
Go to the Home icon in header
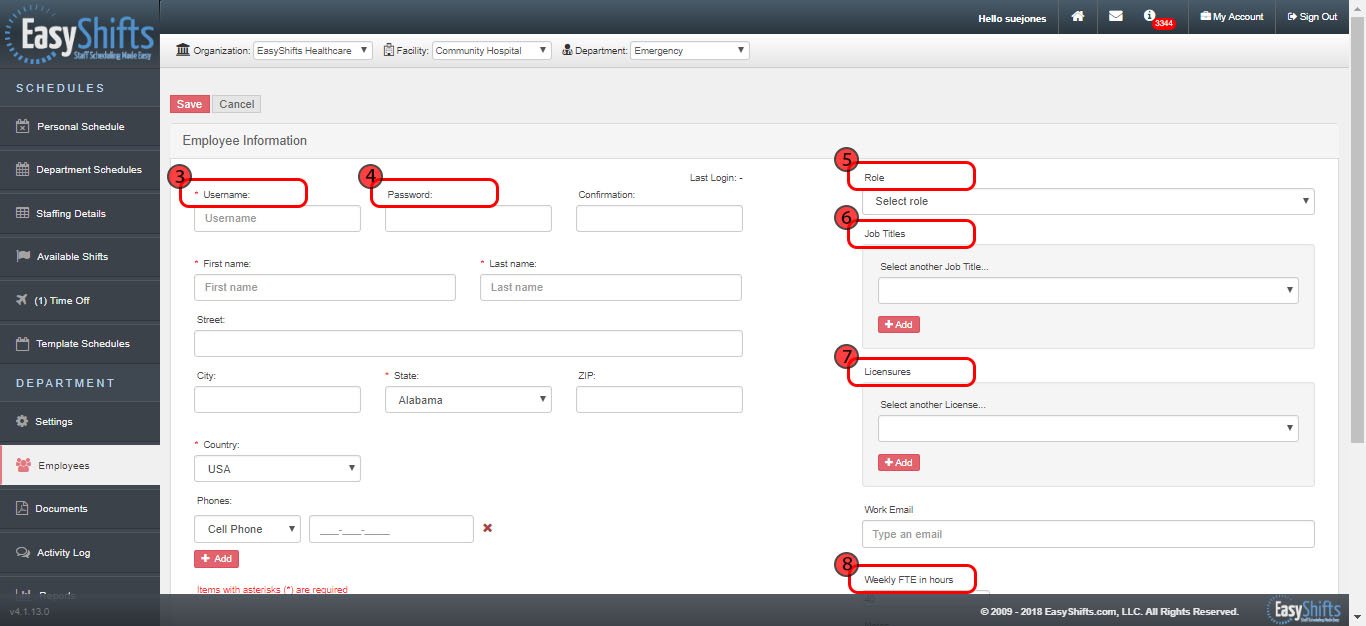pyautogui.click(x=1078, y=16)
